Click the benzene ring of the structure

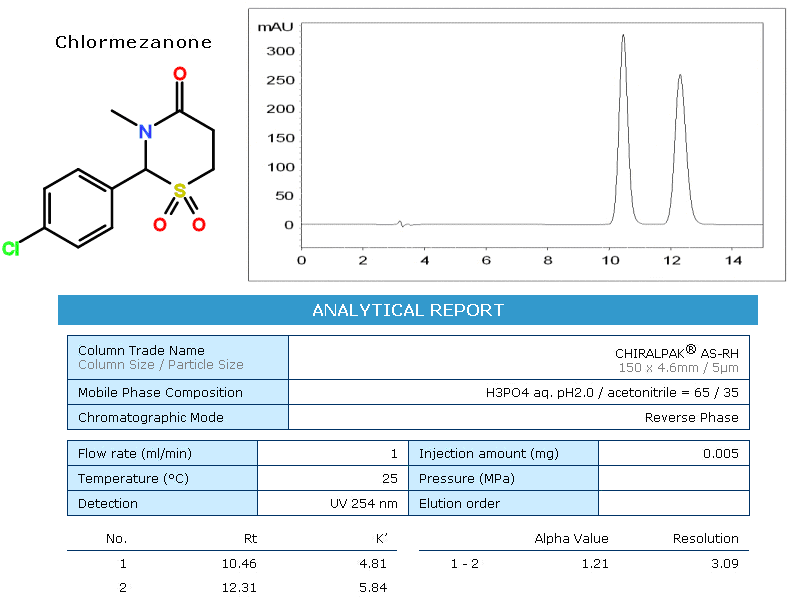tap(77, 208)
